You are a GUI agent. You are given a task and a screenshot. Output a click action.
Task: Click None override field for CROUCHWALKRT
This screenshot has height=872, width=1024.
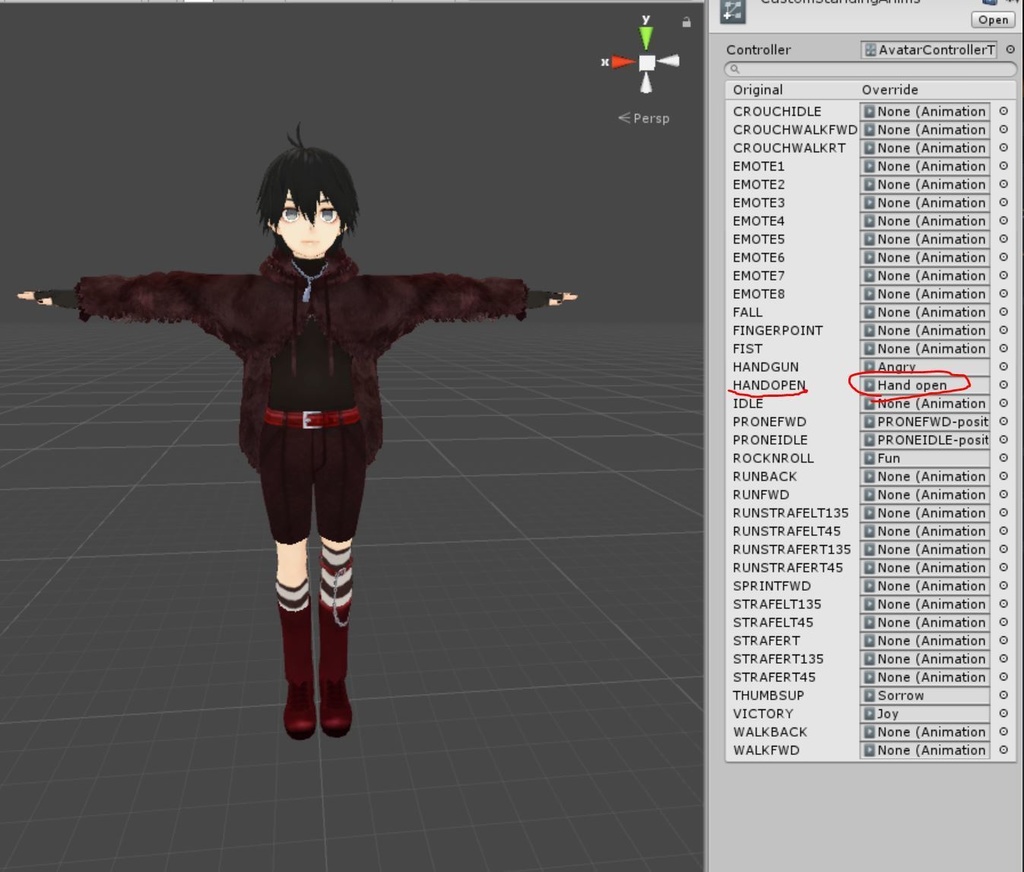click(x=925, y=148)
